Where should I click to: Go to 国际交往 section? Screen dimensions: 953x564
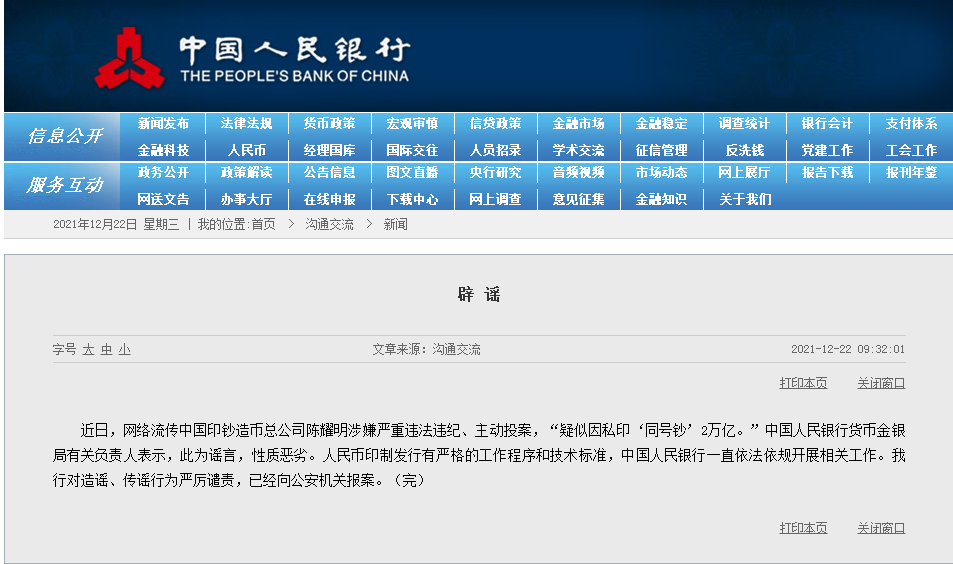pyautogui.click(x=412, y=150)
